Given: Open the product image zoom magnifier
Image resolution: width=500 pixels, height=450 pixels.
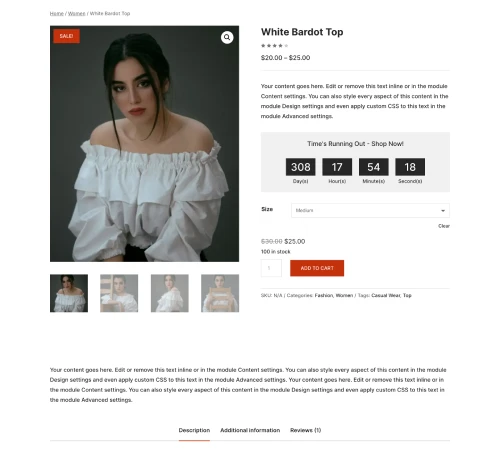Looking at the screenshot, I should click(227, 37).
